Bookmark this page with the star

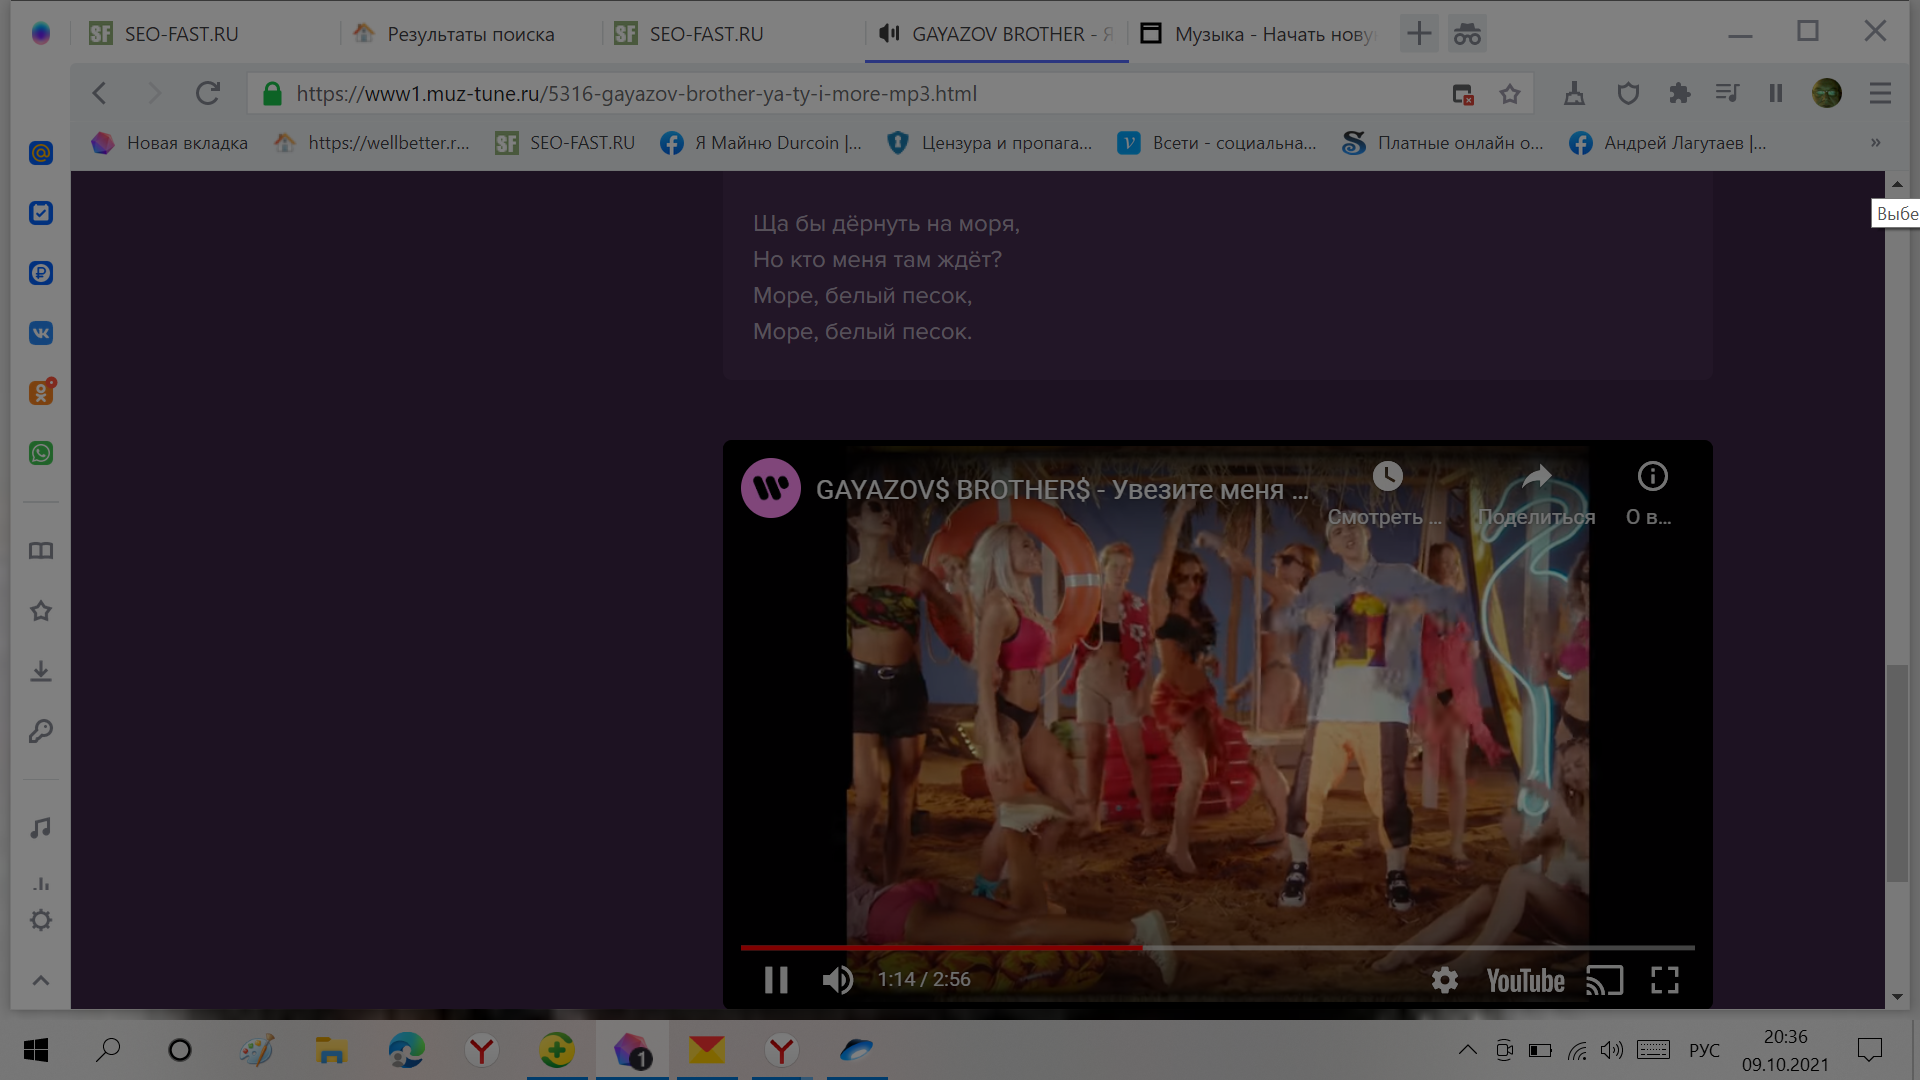pos(1510,94)
